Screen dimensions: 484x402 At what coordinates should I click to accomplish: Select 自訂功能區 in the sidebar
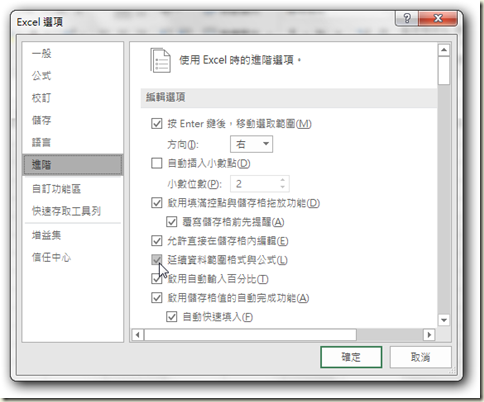[x=56, y=189]
